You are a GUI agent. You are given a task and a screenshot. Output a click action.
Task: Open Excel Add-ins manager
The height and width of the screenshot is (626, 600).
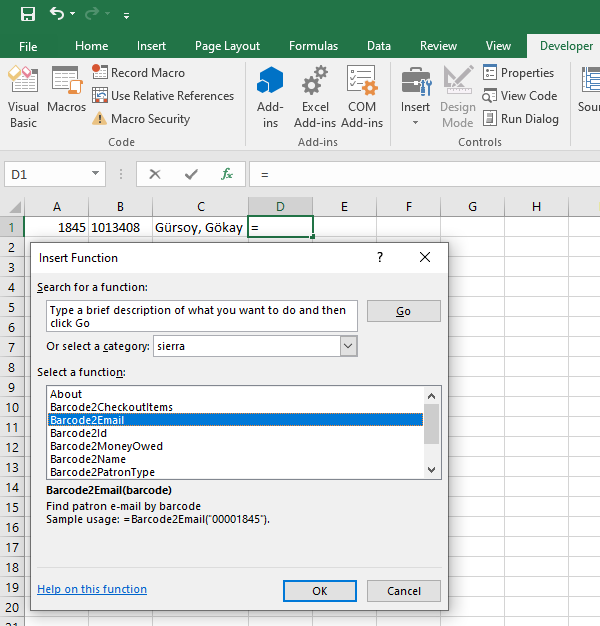[x=315, y=97]
